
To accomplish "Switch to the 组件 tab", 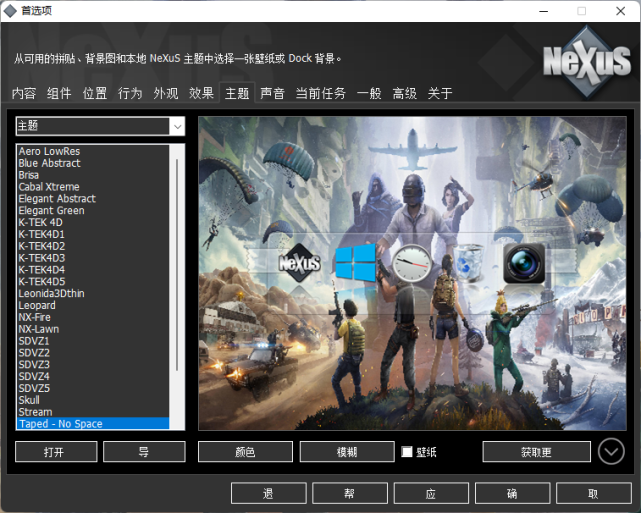I will point(59,93).
